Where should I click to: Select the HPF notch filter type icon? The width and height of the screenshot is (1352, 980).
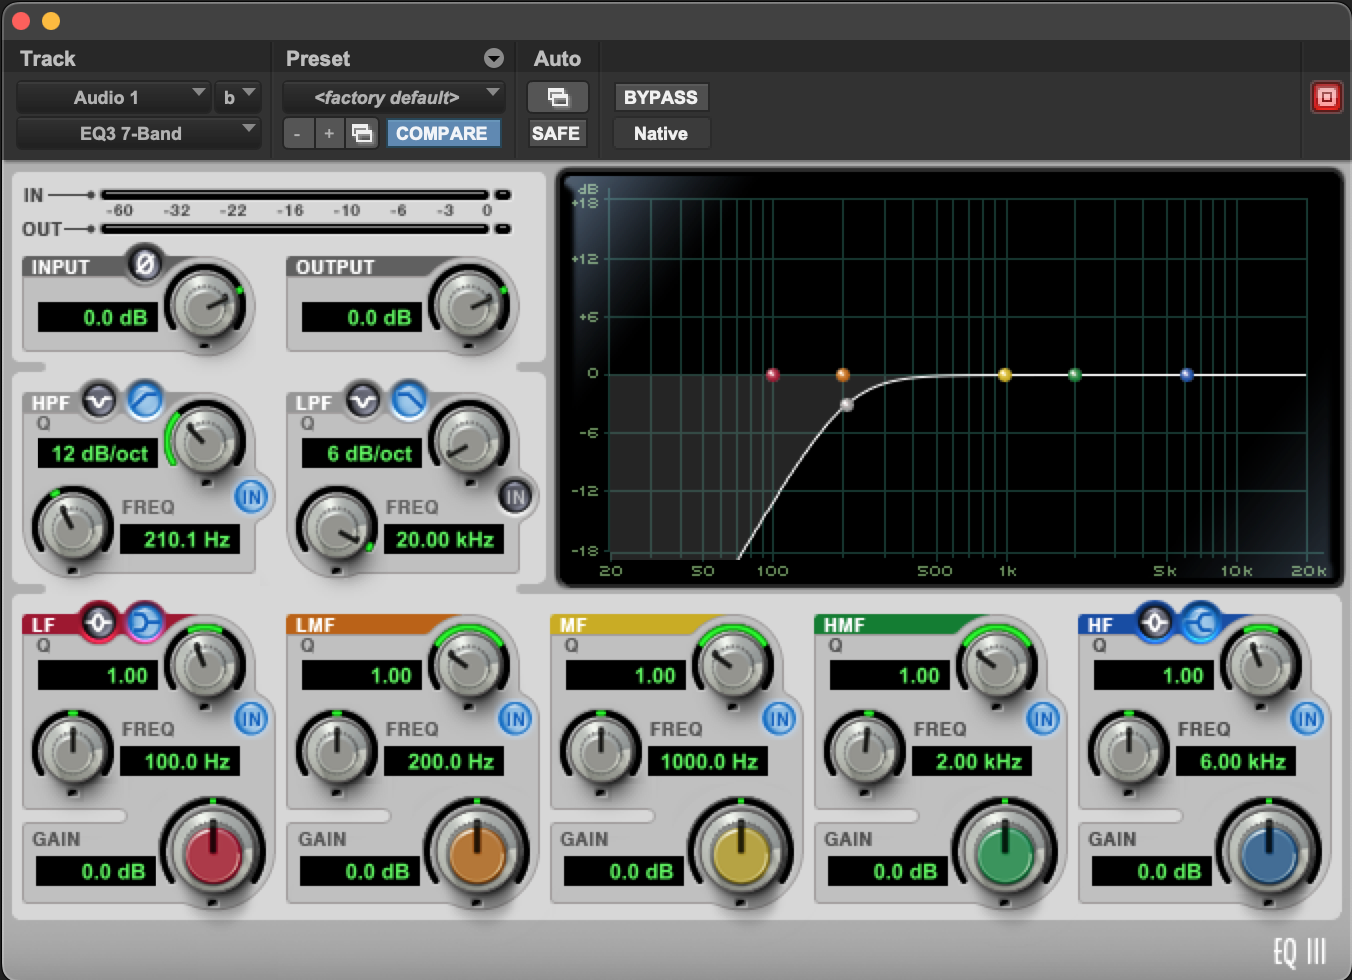point(96,401)
